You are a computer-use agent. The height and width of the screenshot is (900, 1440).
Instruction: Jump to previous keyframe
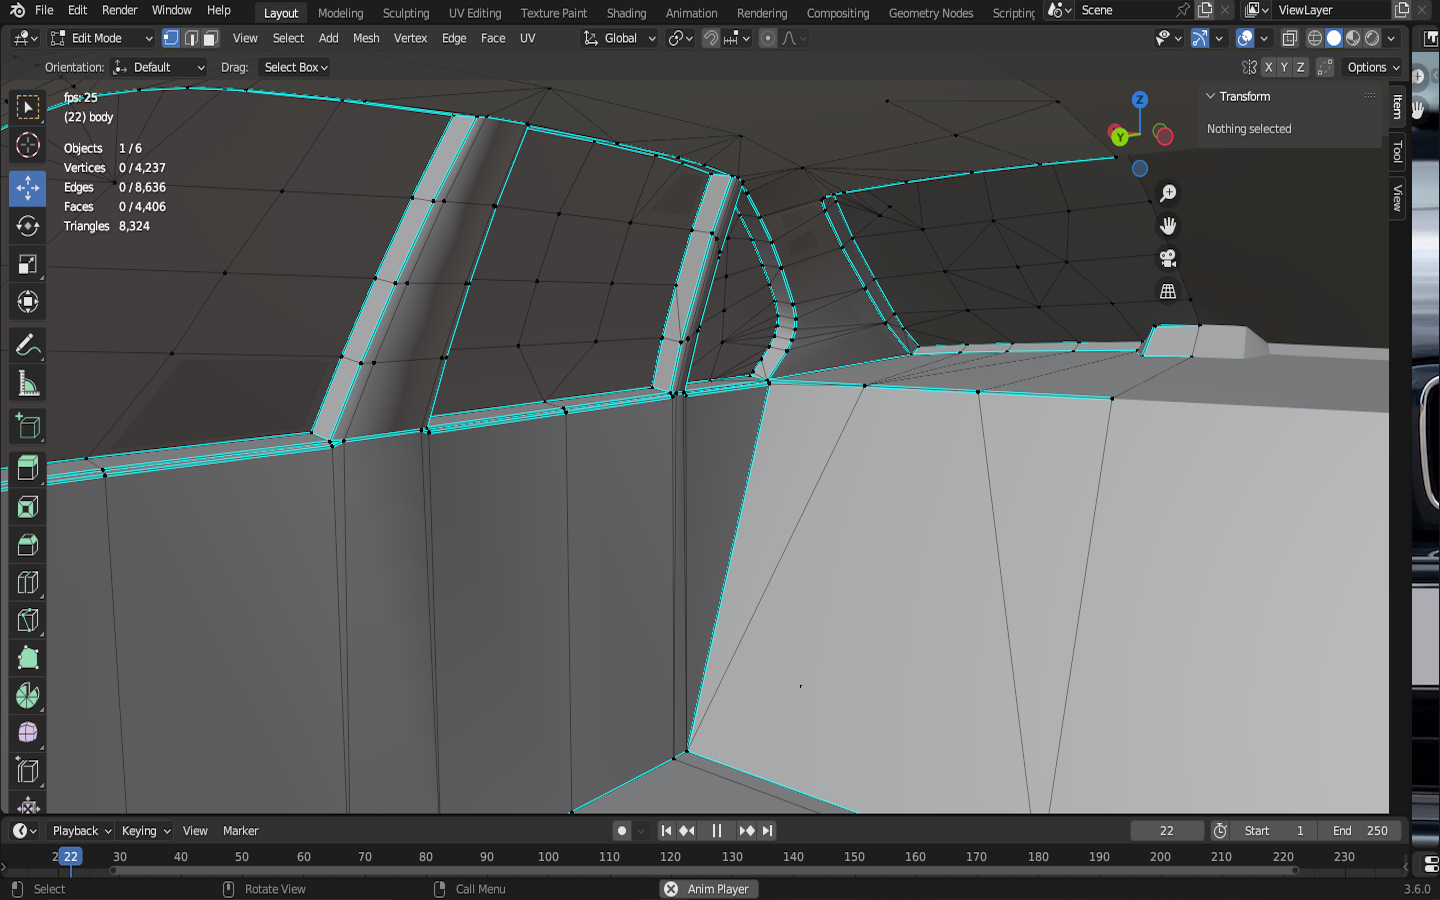pos(687,831)
